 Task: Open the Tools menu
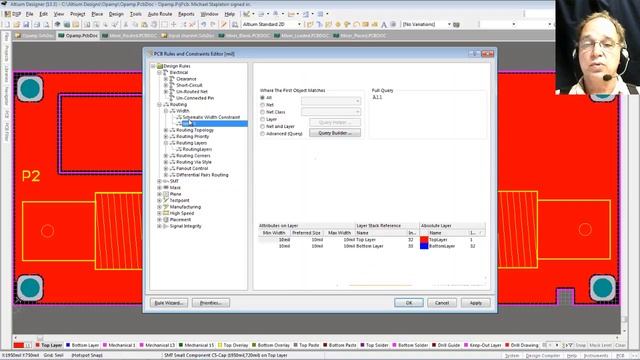(x=136, y=14)
